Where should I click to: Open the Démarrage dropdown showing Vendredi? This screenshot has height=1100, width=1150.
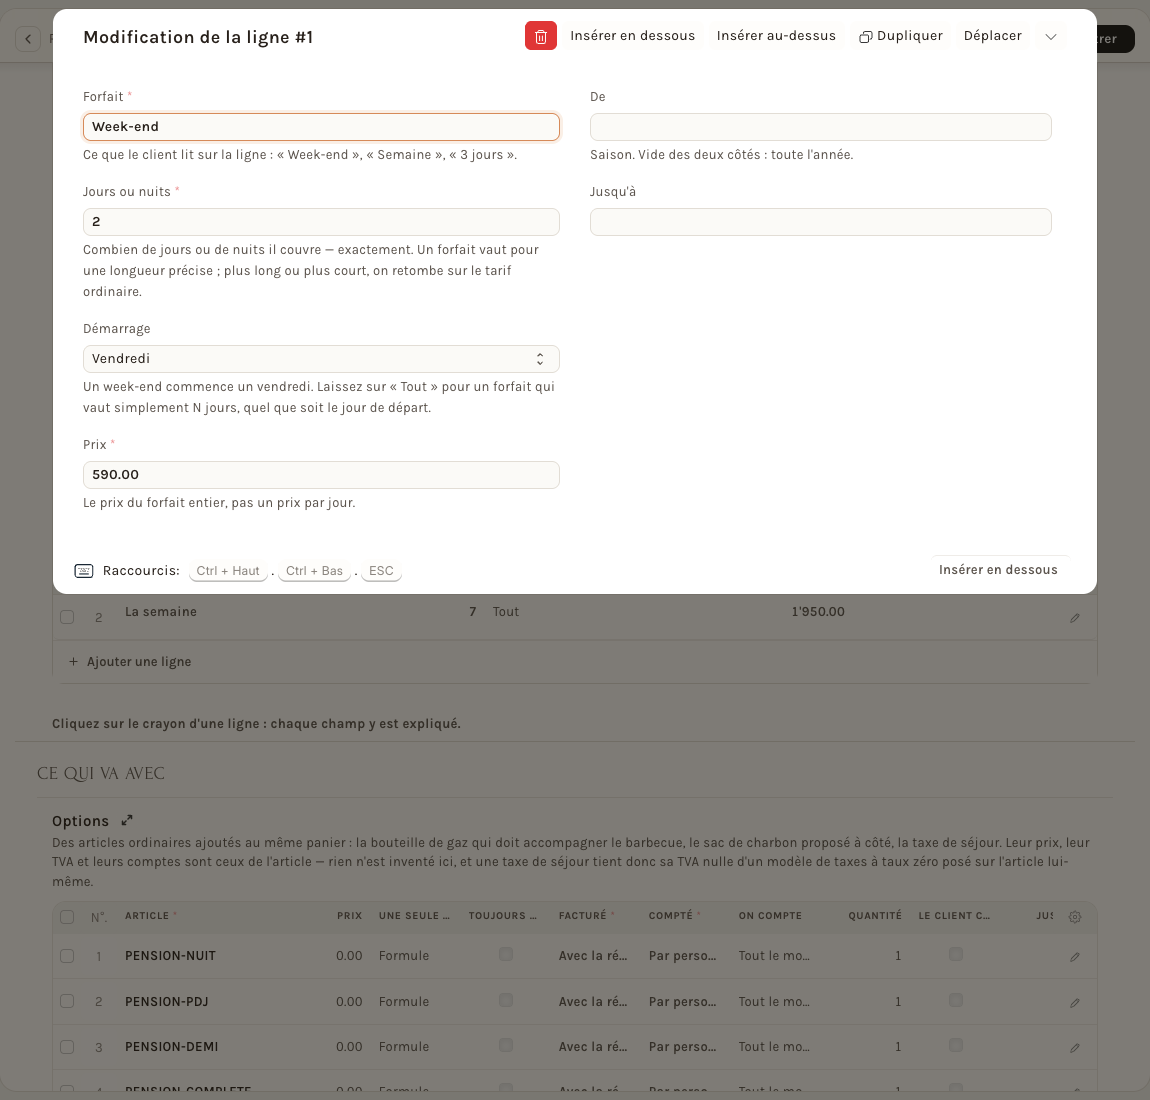321,359
